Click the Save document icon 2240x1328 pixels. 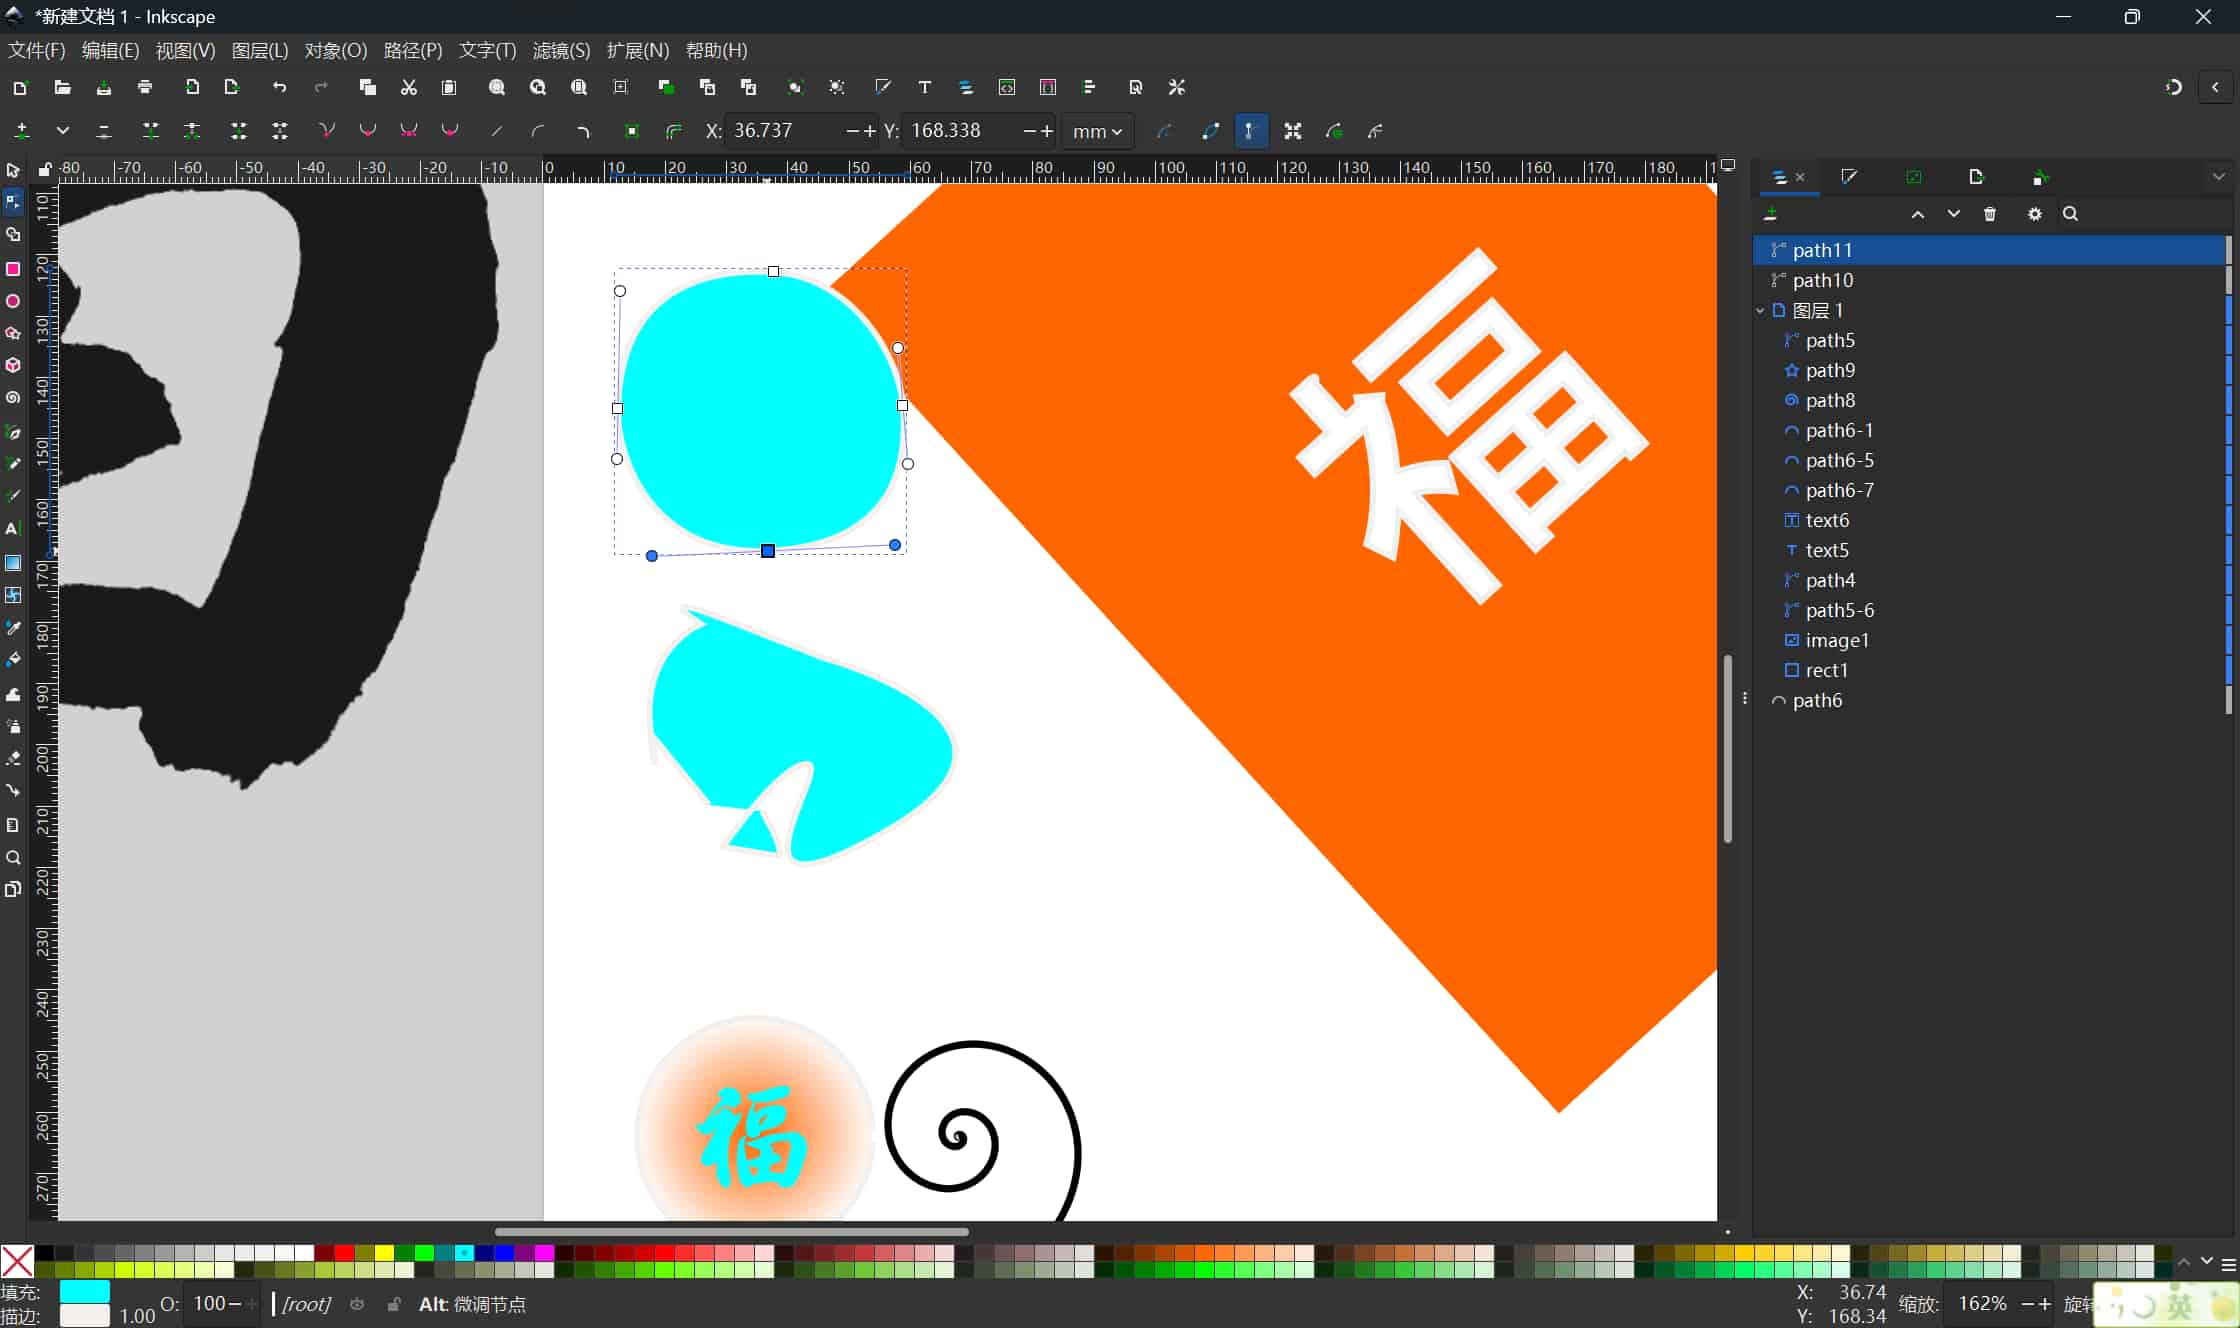click(x=103, y=88)
